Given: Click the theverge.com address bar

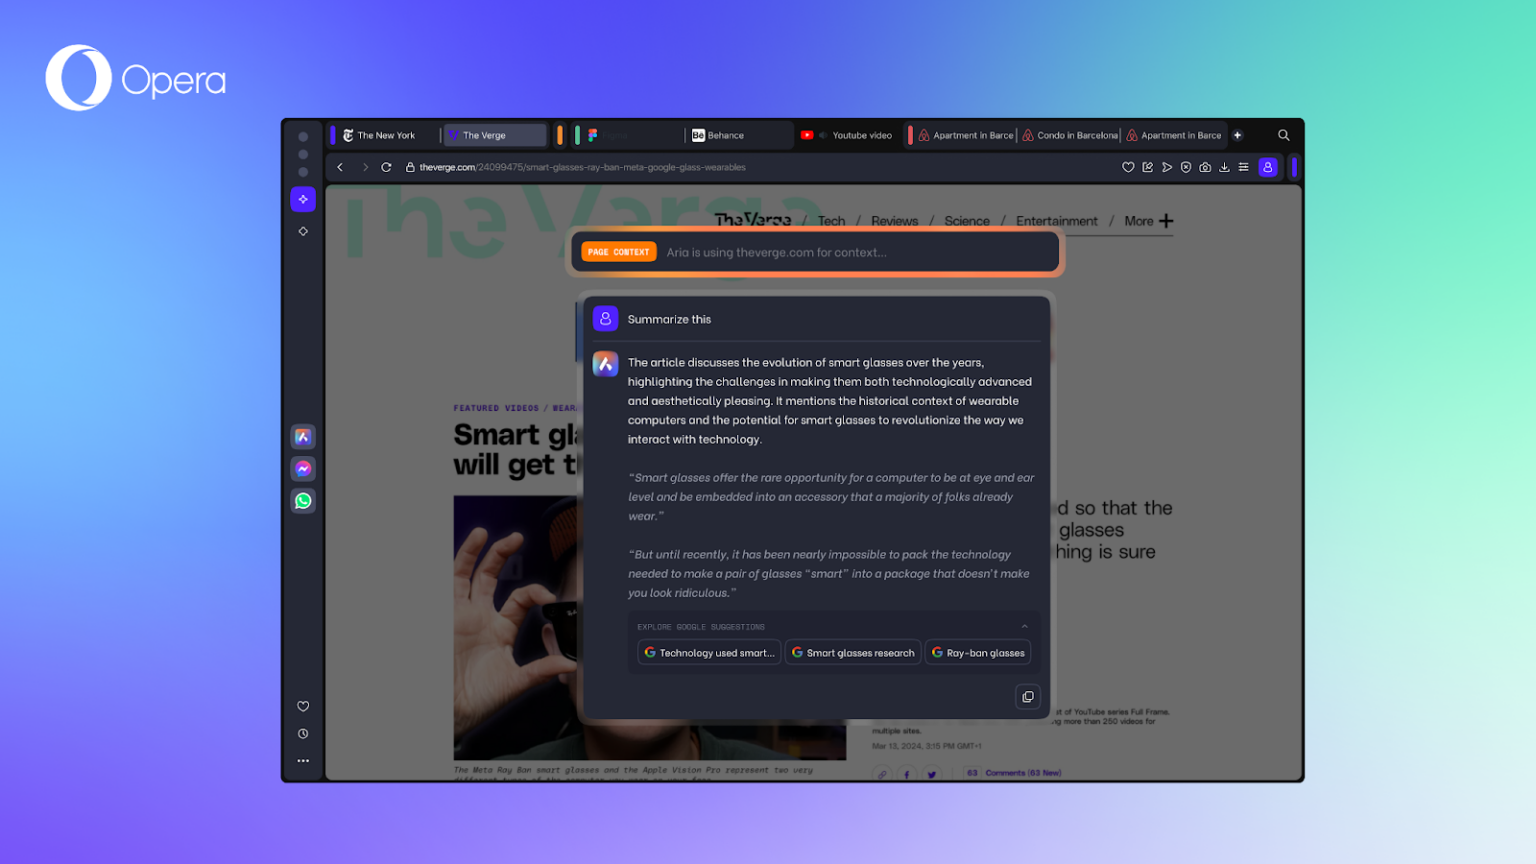Looking at the screenshot, I should (580, 167).
